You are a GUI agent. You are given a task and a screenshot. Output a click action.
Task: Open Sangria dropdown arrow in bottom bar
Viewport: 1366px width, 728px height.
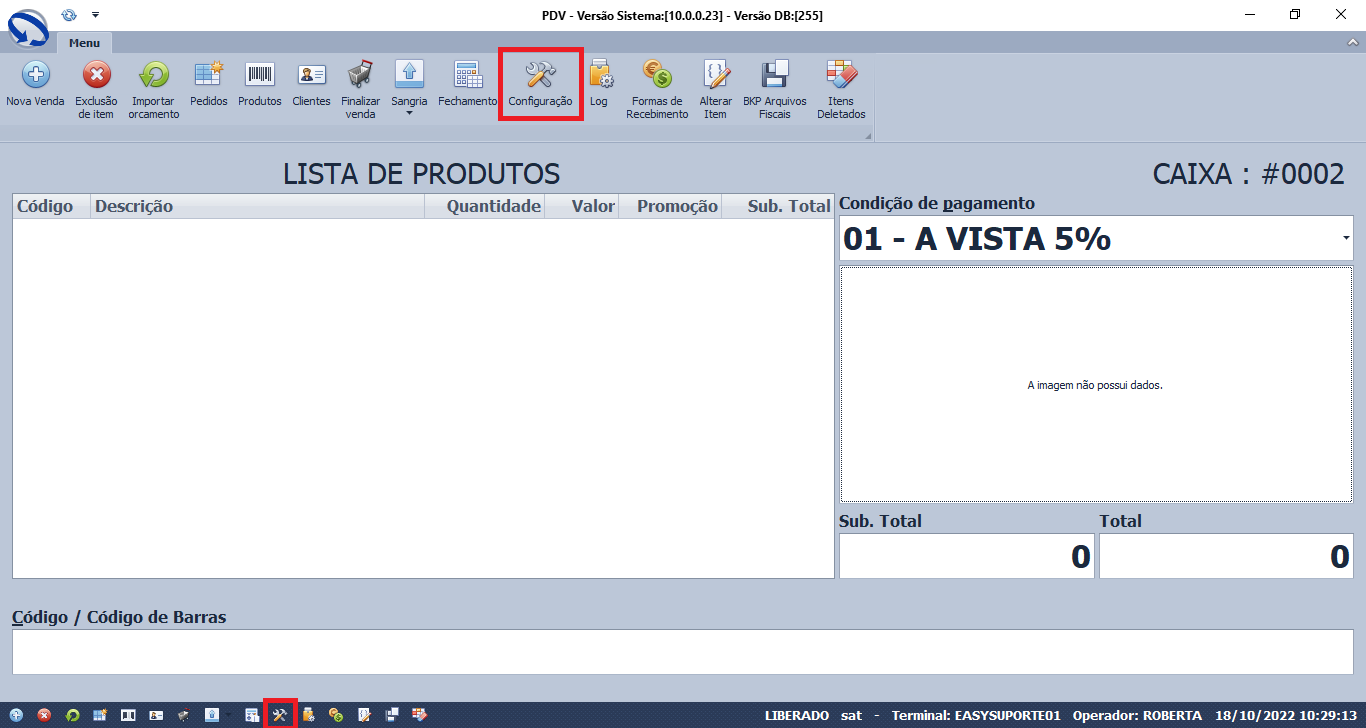(229, 715)
